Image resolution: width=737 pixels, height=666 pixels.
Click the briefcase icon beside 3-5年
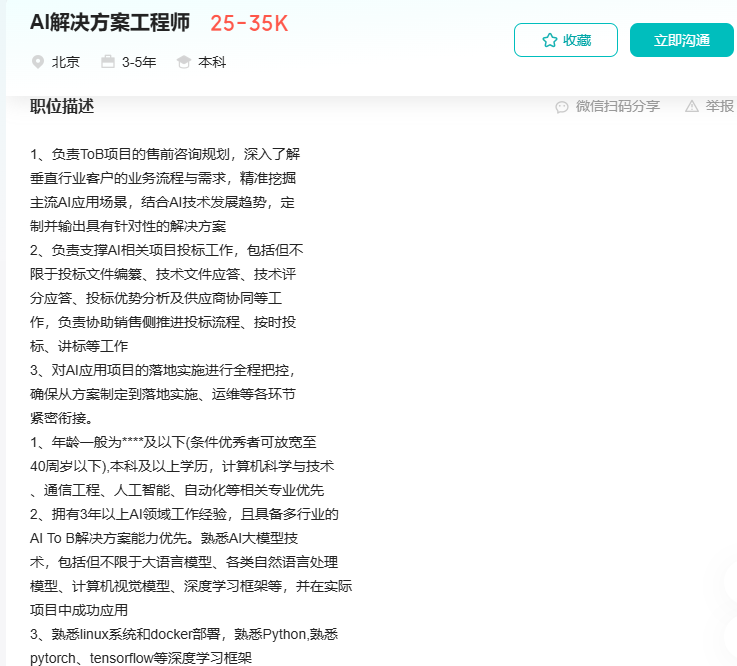tap(108, 62)
